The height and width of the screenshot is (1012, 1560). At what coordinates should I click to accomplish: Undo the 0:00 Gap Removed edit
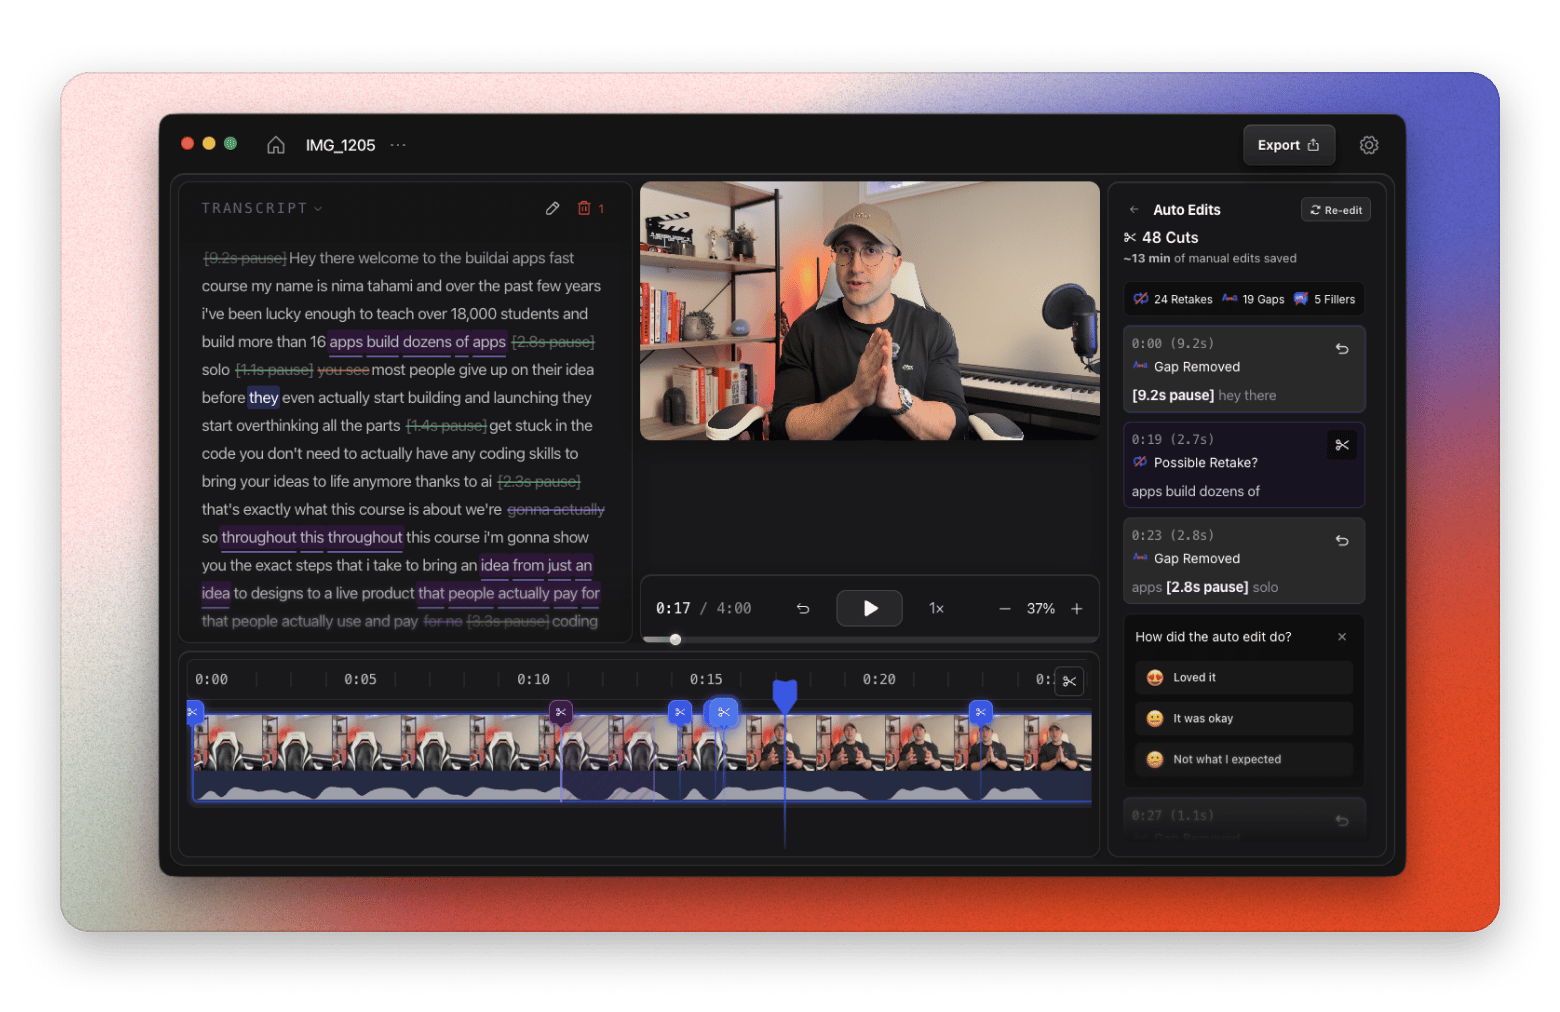(x=1342, y=349)
